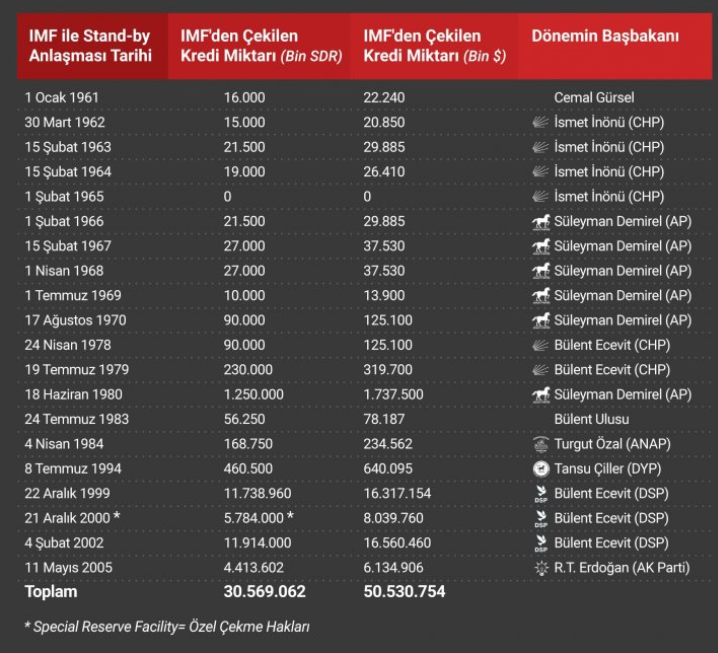Image resolution: width=718 pixels, height=653 pixels.
Task: Click DSP logo in 4 Şubat 2002 row
Action: coord(540,543)
